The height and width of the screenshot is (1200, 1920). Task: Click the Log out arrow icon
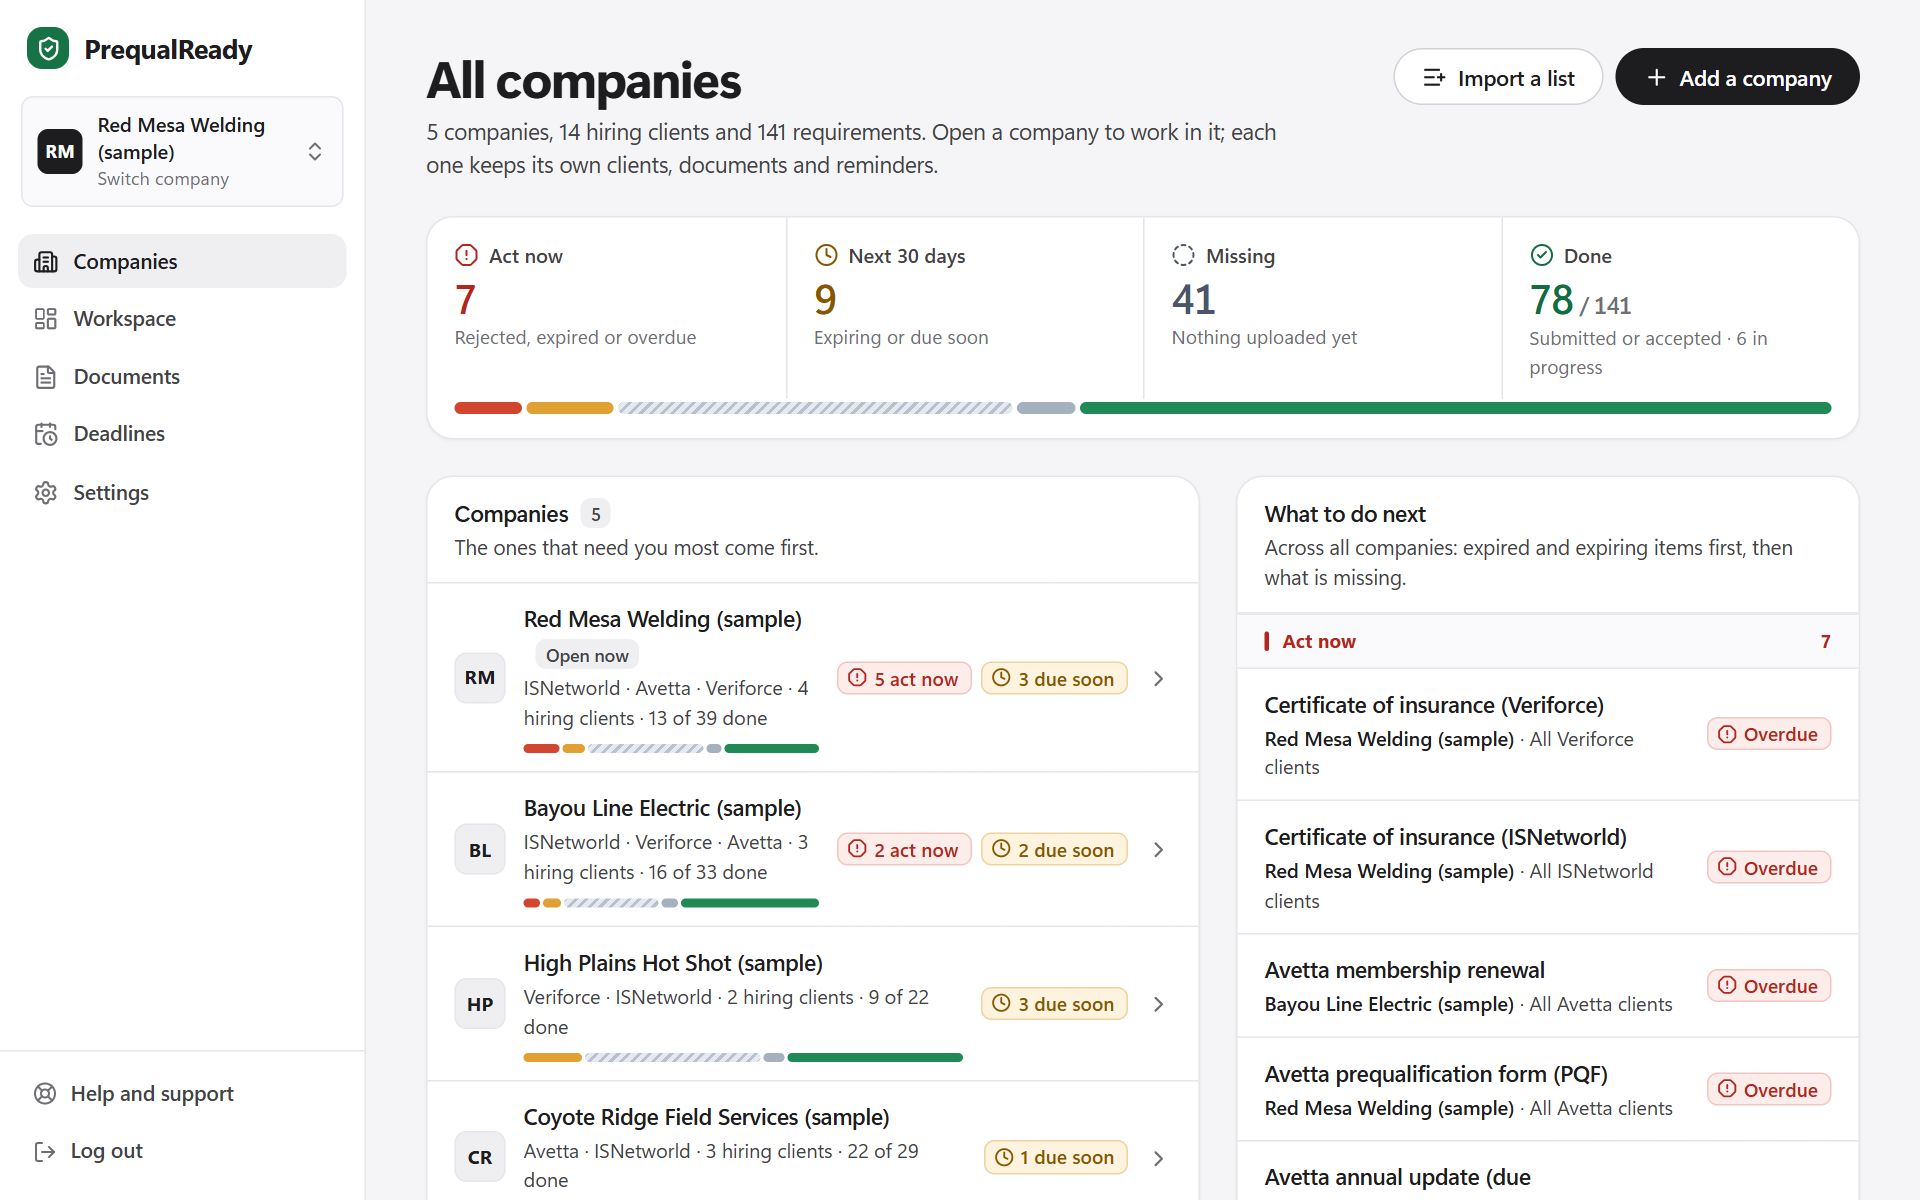[45, 1151]
